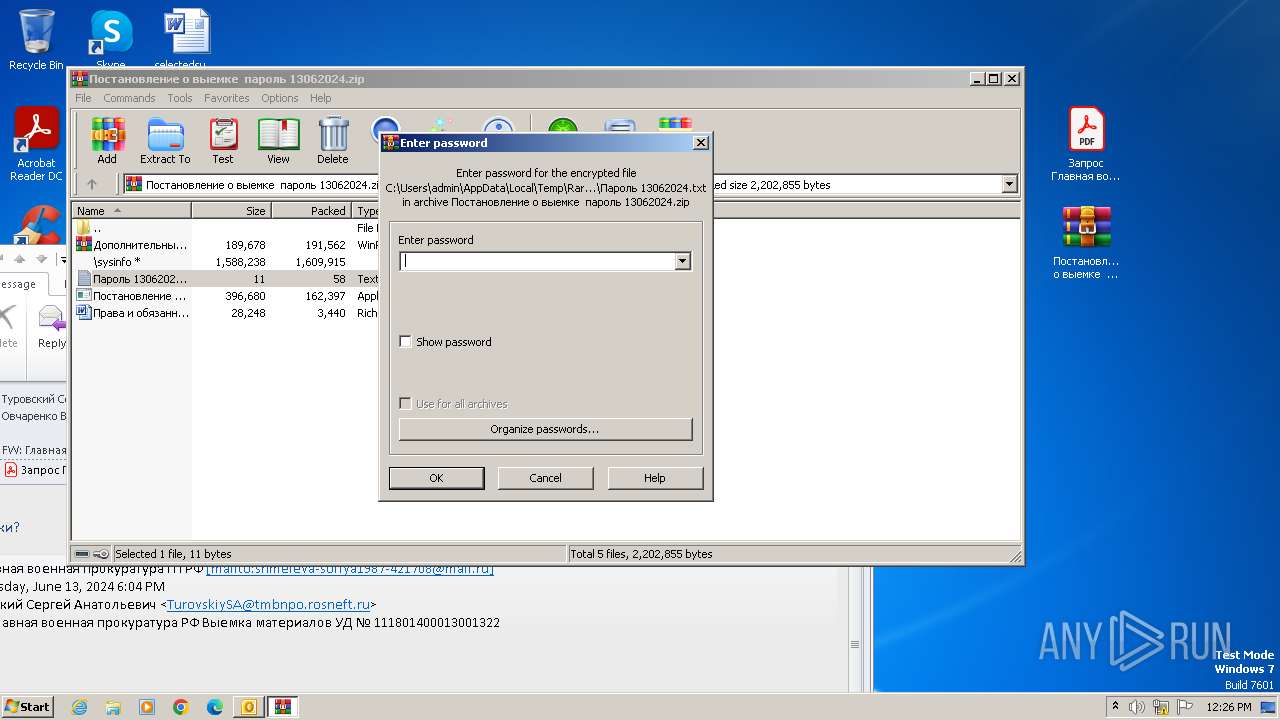Click the mailto mail.ru address link
Screen dimensions: 1280x720
click(351, 569)
